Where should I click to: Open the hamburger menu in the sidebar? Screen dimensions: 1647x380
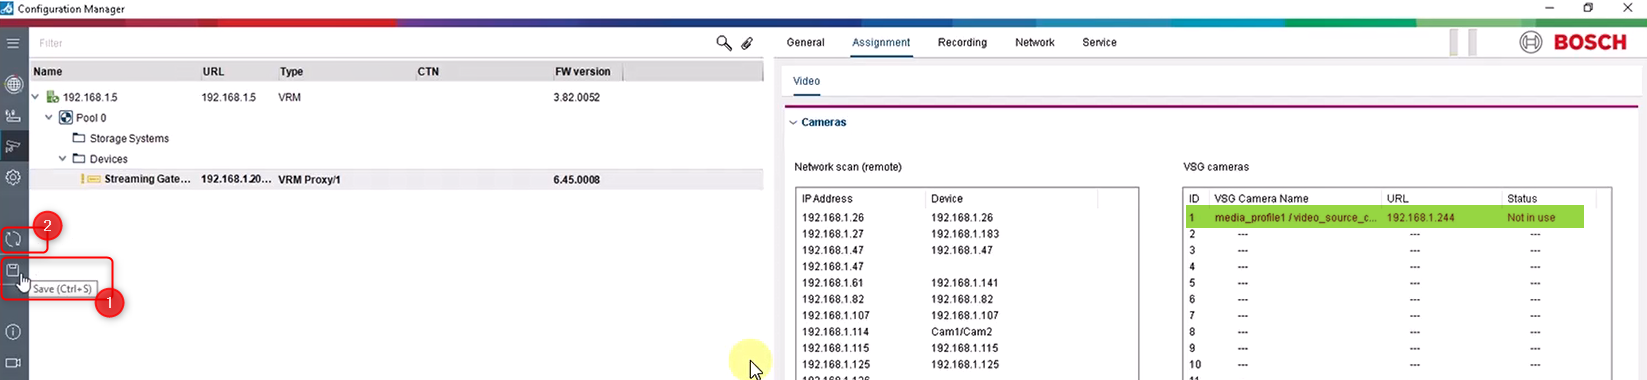point(13,43)
